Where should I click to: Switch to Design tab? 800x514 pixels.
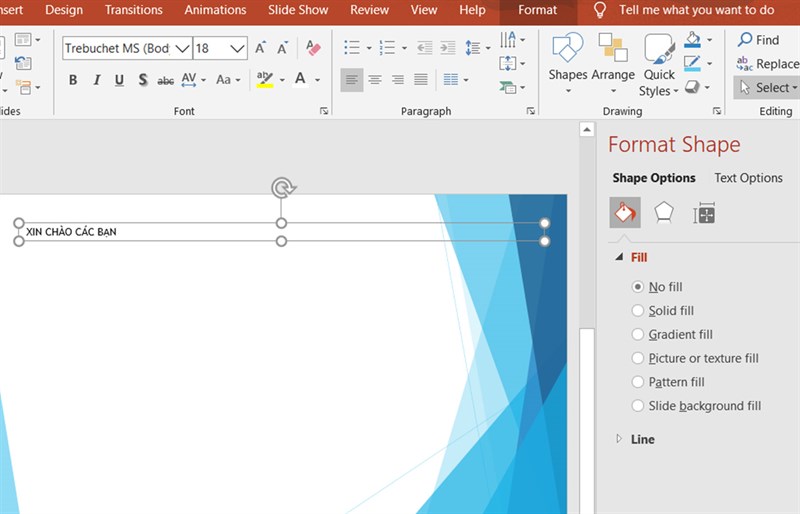[64, 10]
